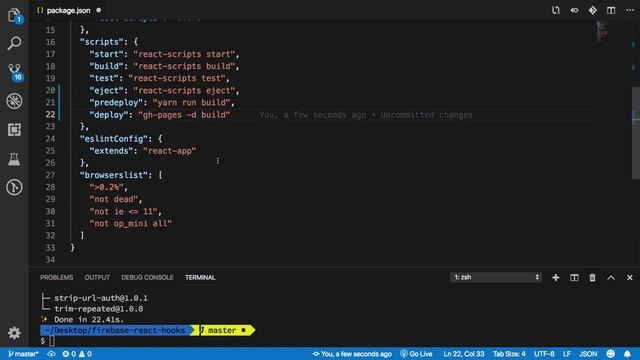This screenshot has width=640, height=360.
Task: Click the terminal prompt input
Action: [52, 341]
